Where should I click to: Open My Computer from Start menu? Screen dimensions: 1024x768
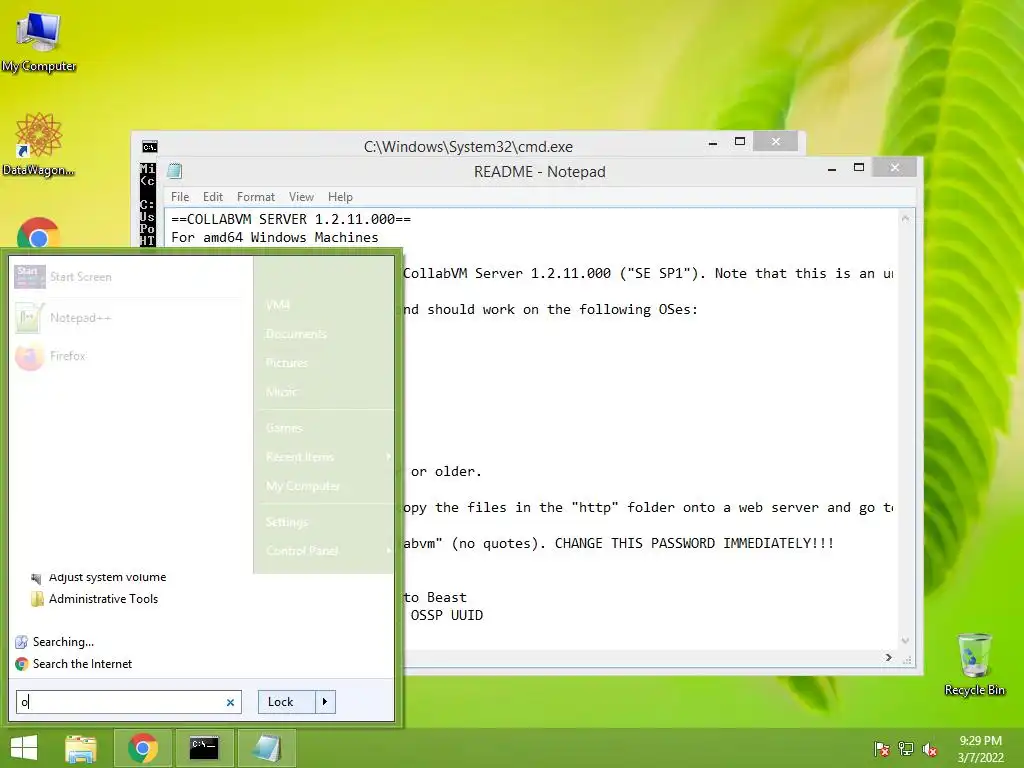coord(302,486)
